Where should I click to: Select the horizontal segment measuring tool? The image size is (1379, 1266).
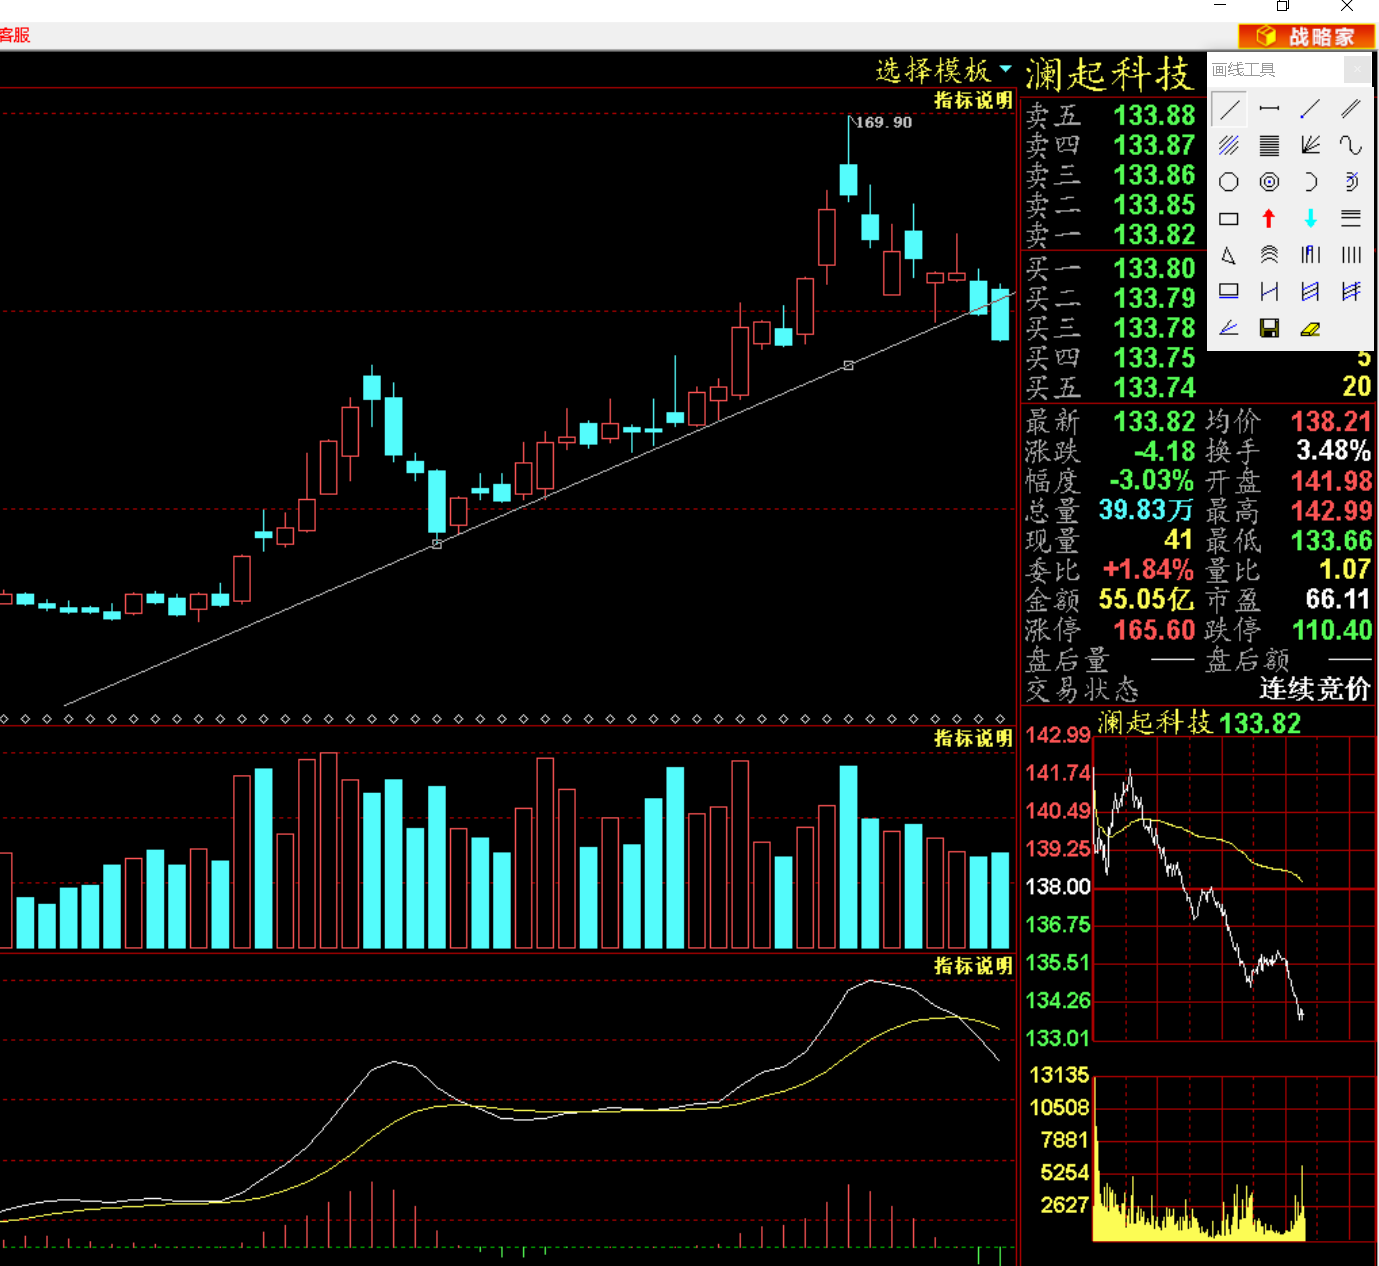[1269, 109]
